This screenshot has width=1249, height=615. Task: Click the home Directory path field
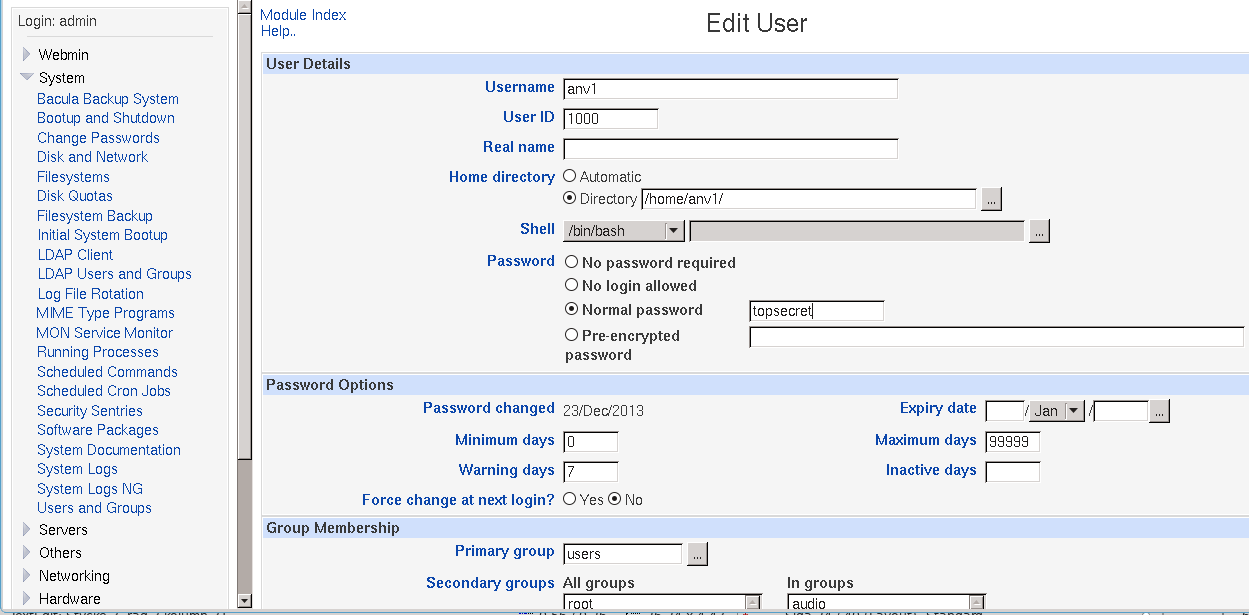click(809, 199)
